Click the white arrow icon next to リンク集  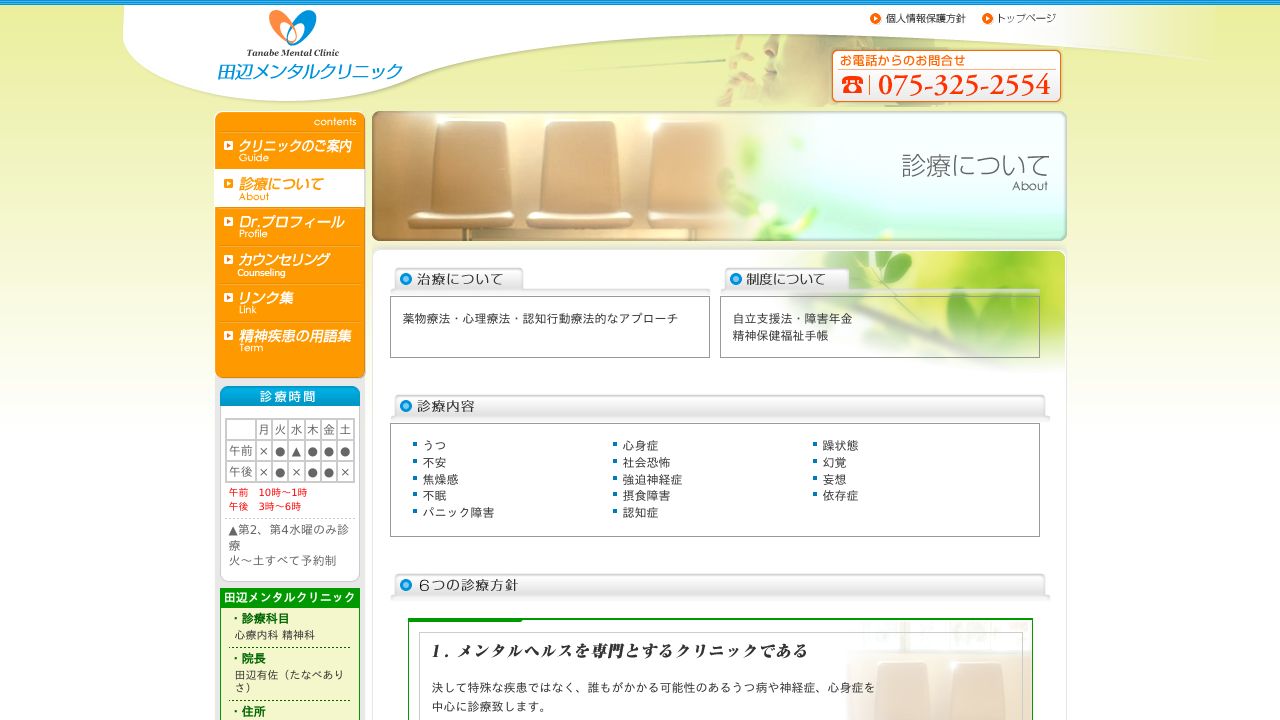coord(227,297)
